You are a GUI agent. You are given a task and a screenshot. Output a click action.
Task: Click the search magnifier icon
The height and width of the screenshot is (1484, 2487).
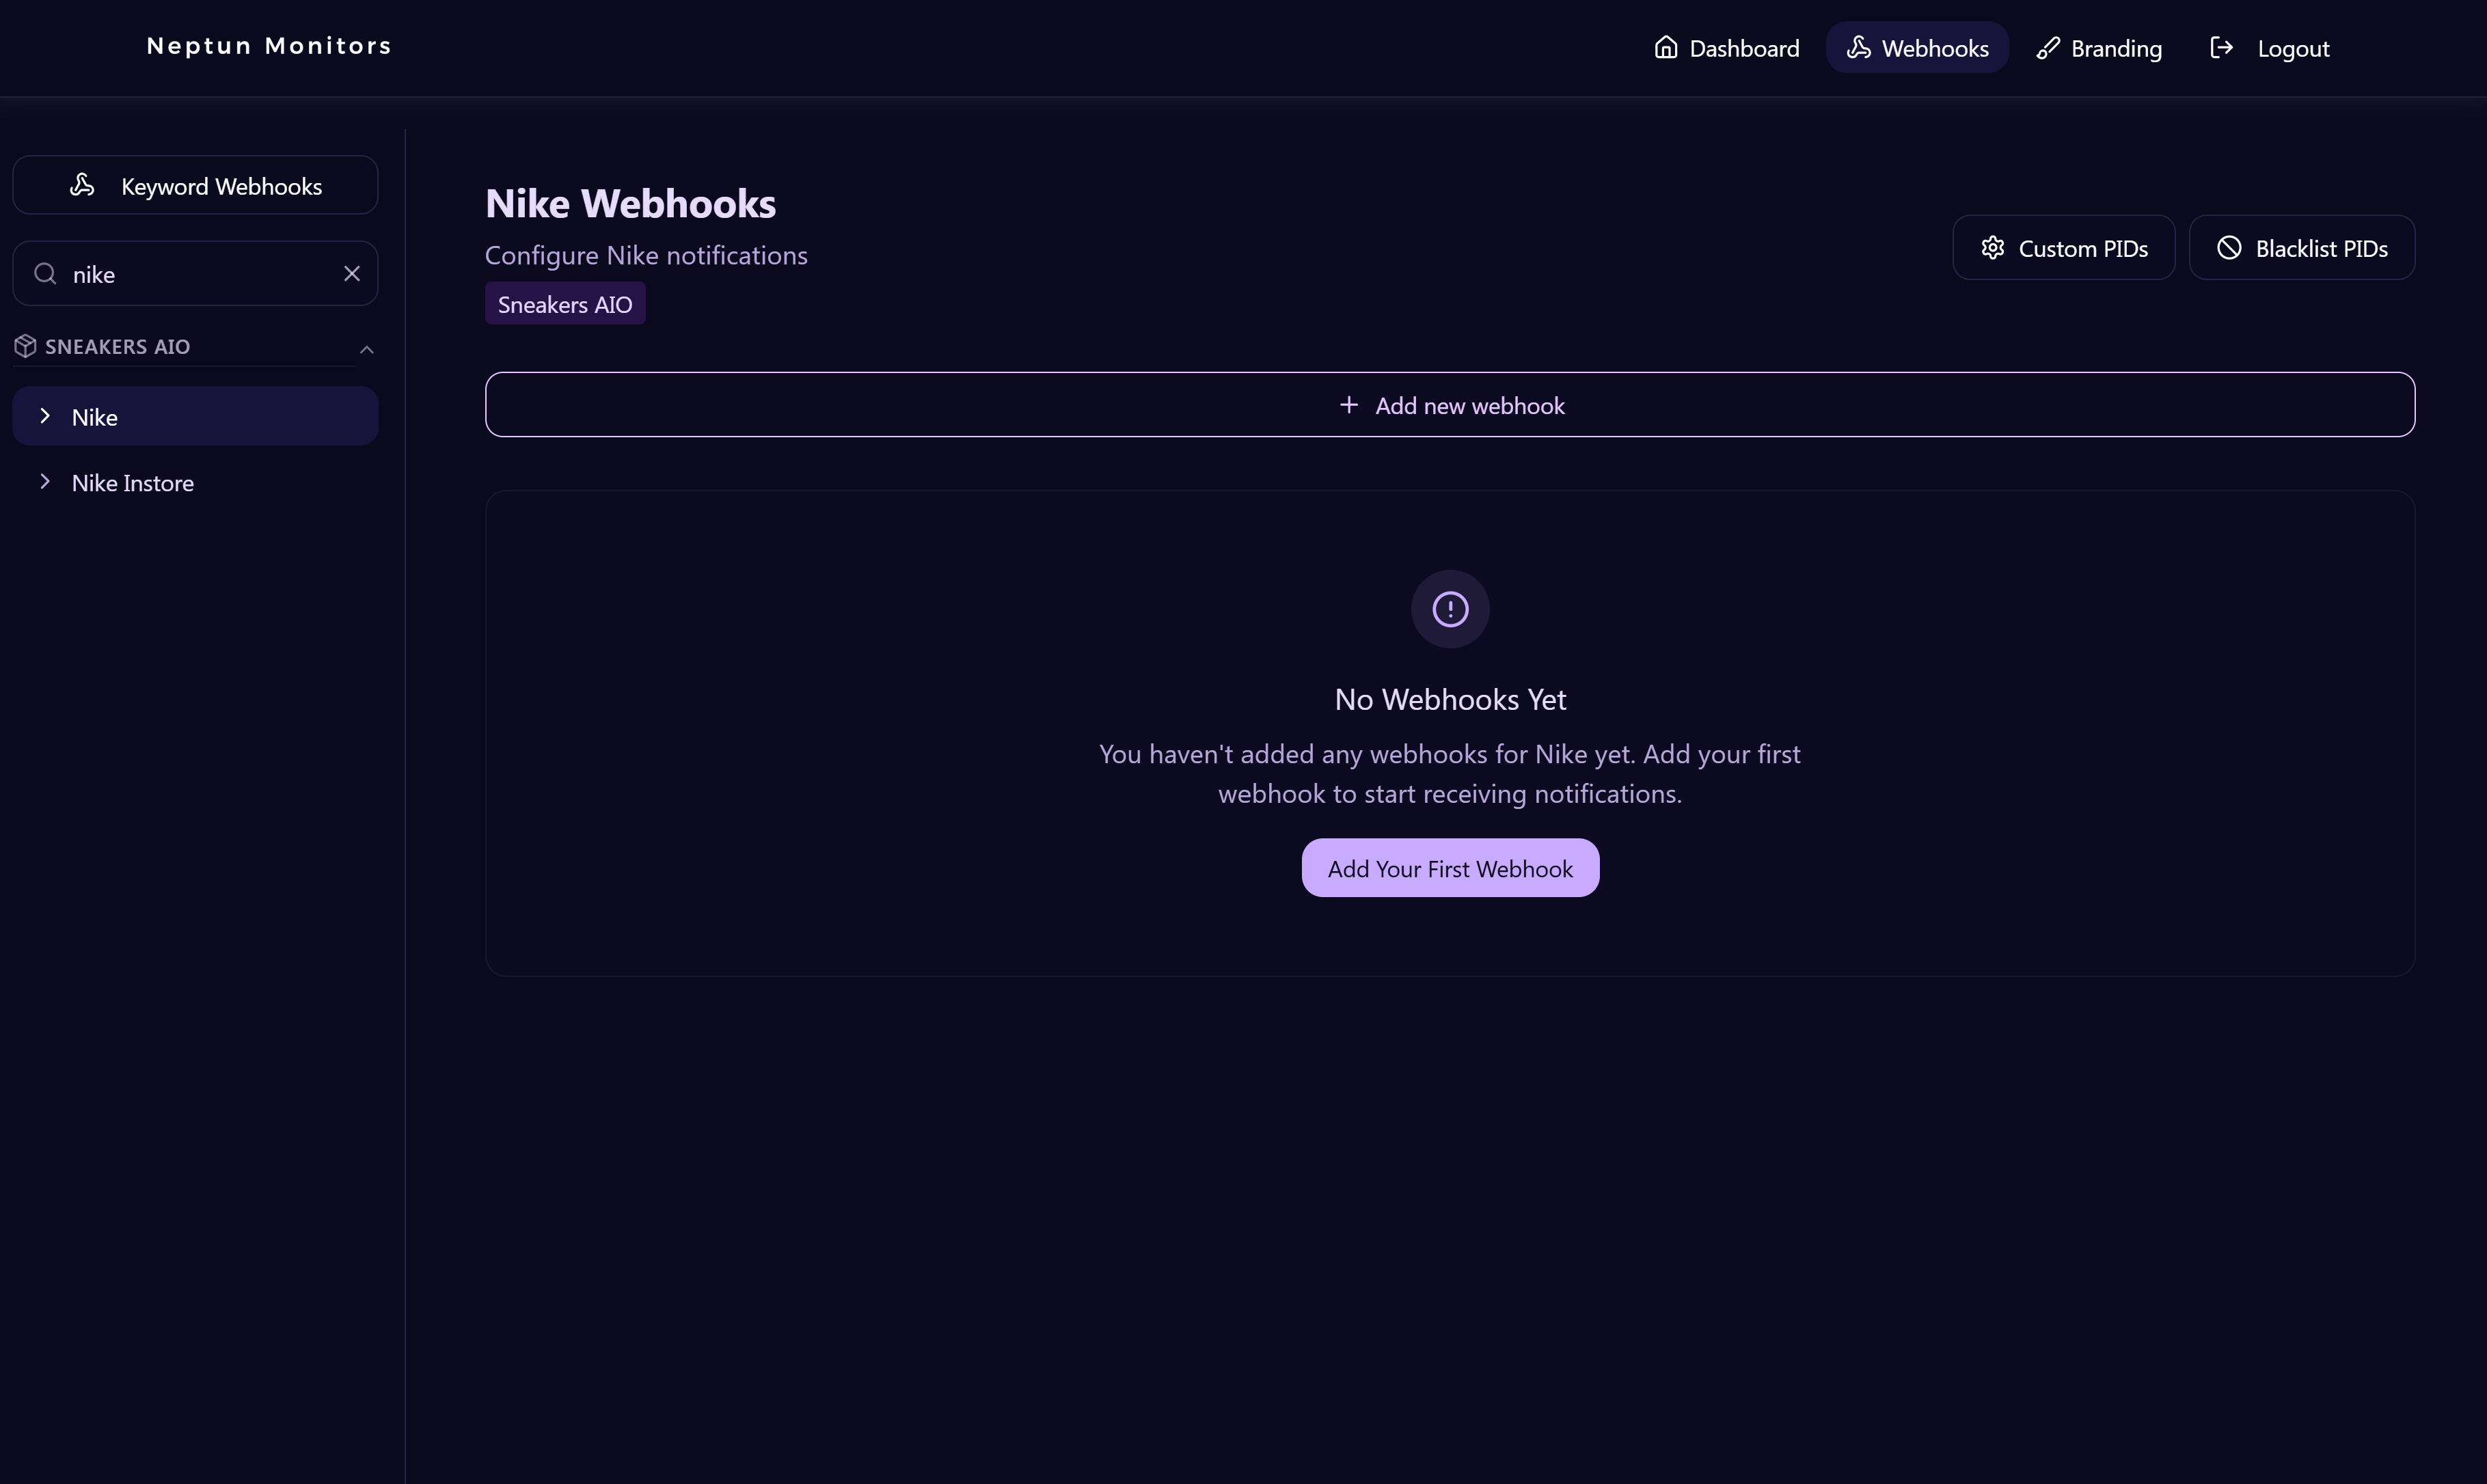[45, 274]
